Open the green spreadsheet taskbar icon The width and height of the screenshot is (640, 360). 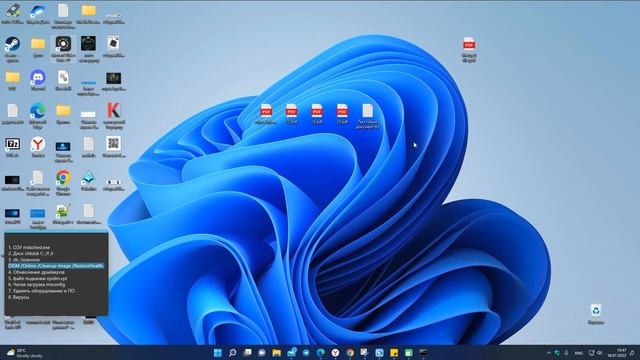coord(409,353)
